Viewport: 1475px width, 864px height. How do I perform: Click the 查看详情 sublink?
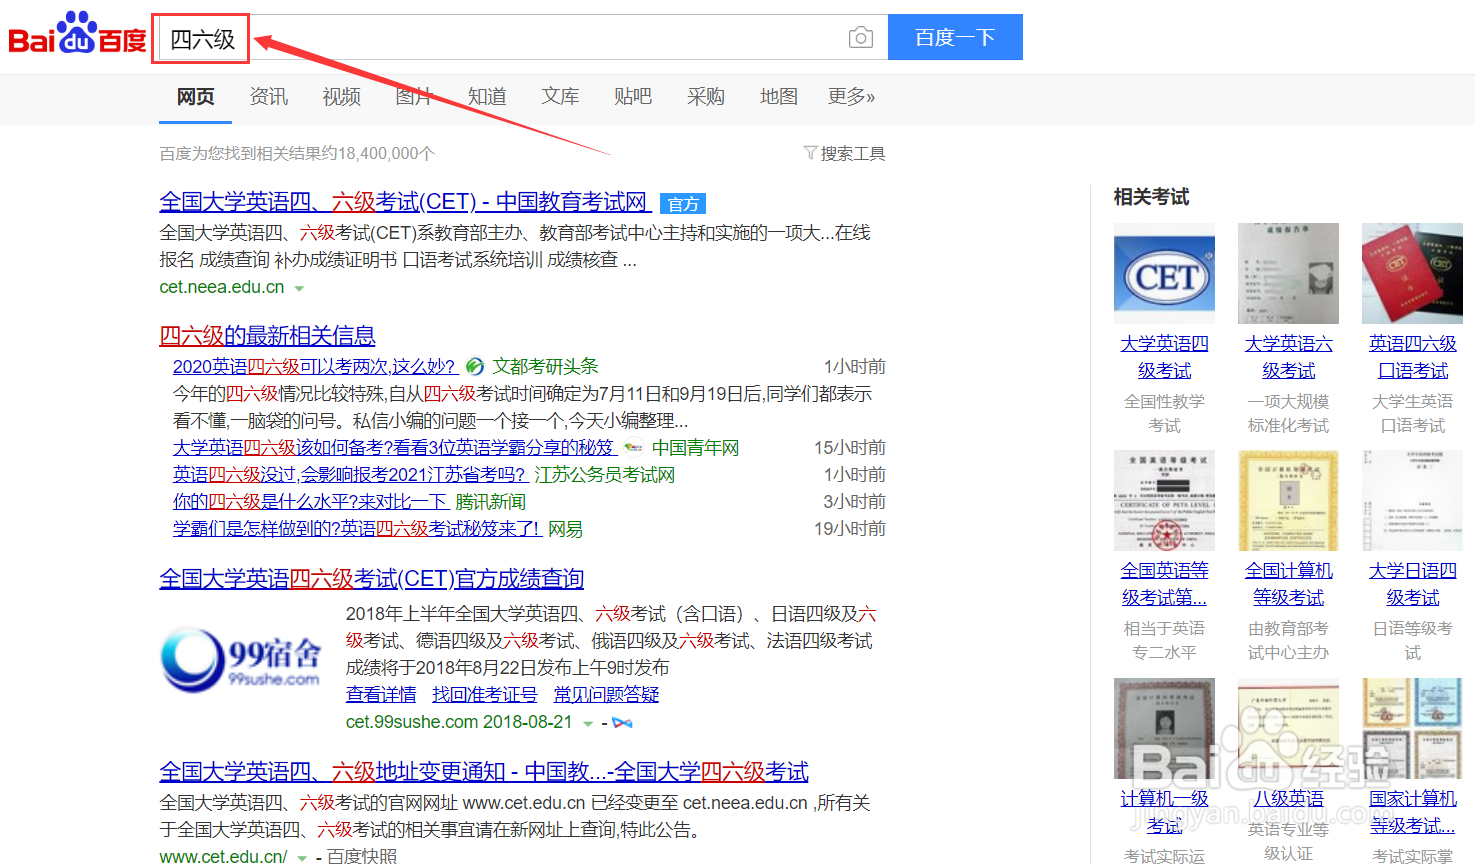tap(381, 695)
